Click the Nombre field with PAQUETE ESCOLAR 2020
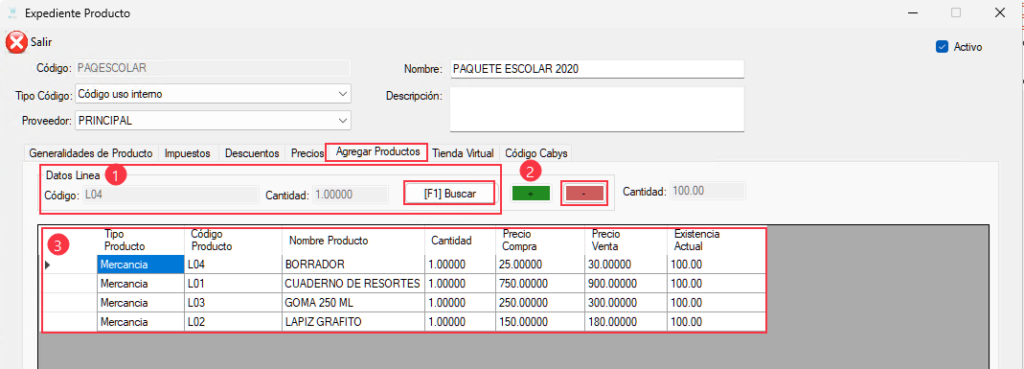 [x=597, y=69]
